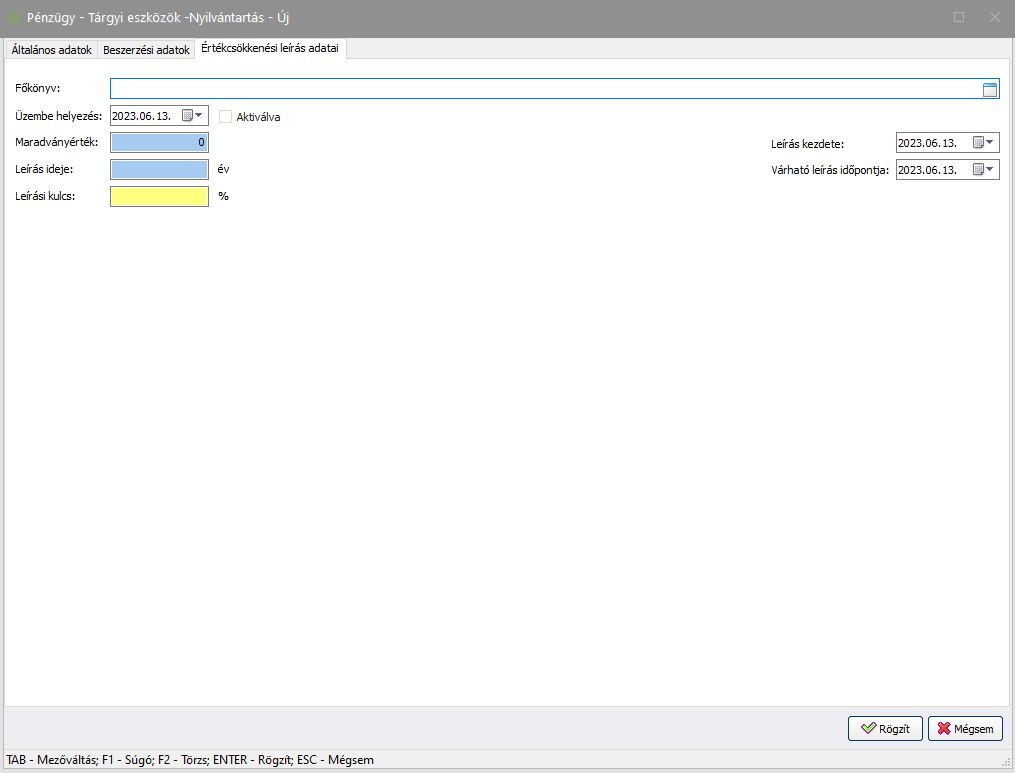Select the Leírás ideje year field

pyautogui.click(x=159, y=170)
